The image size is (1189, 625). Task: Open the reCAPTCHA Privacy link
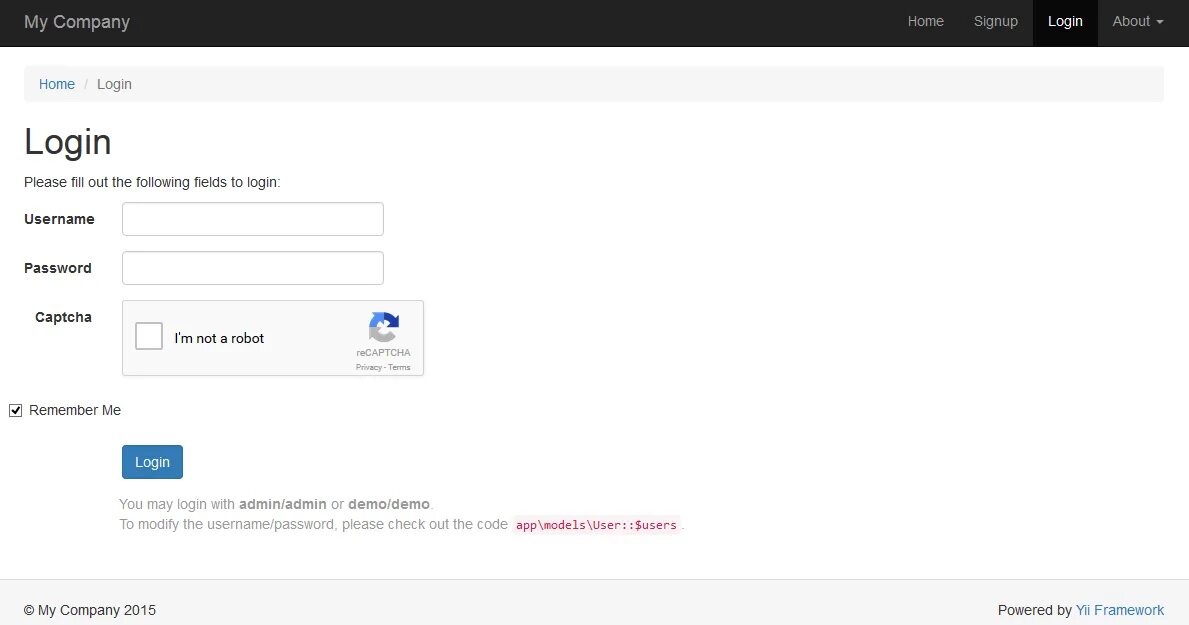368,367
